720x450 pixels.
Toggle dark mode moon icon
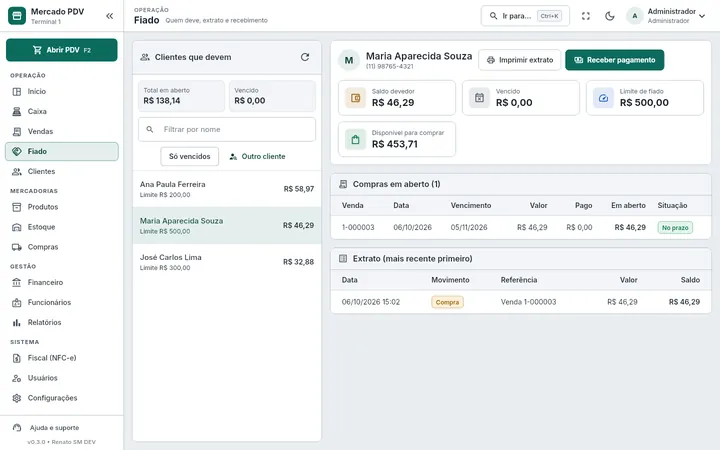[609, 16]
